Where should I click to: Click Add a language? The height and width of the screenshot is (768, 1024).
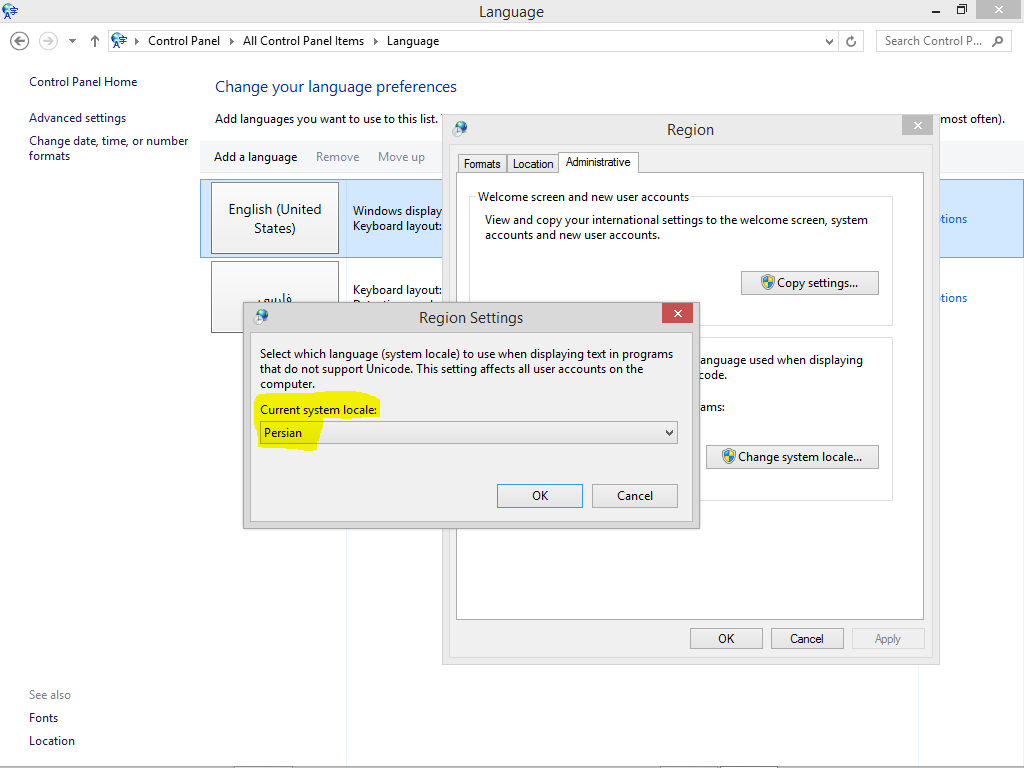coord(255,157)
